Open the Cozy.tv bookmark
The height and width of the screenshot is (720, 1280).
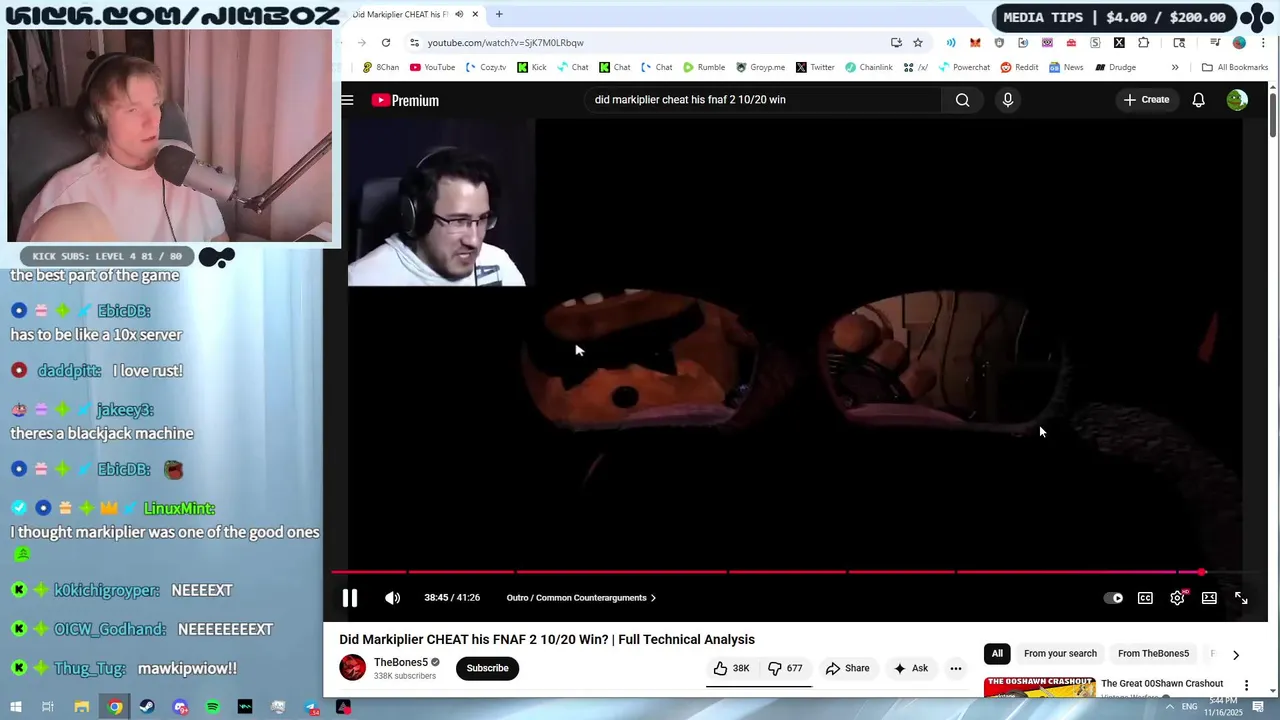485,67
